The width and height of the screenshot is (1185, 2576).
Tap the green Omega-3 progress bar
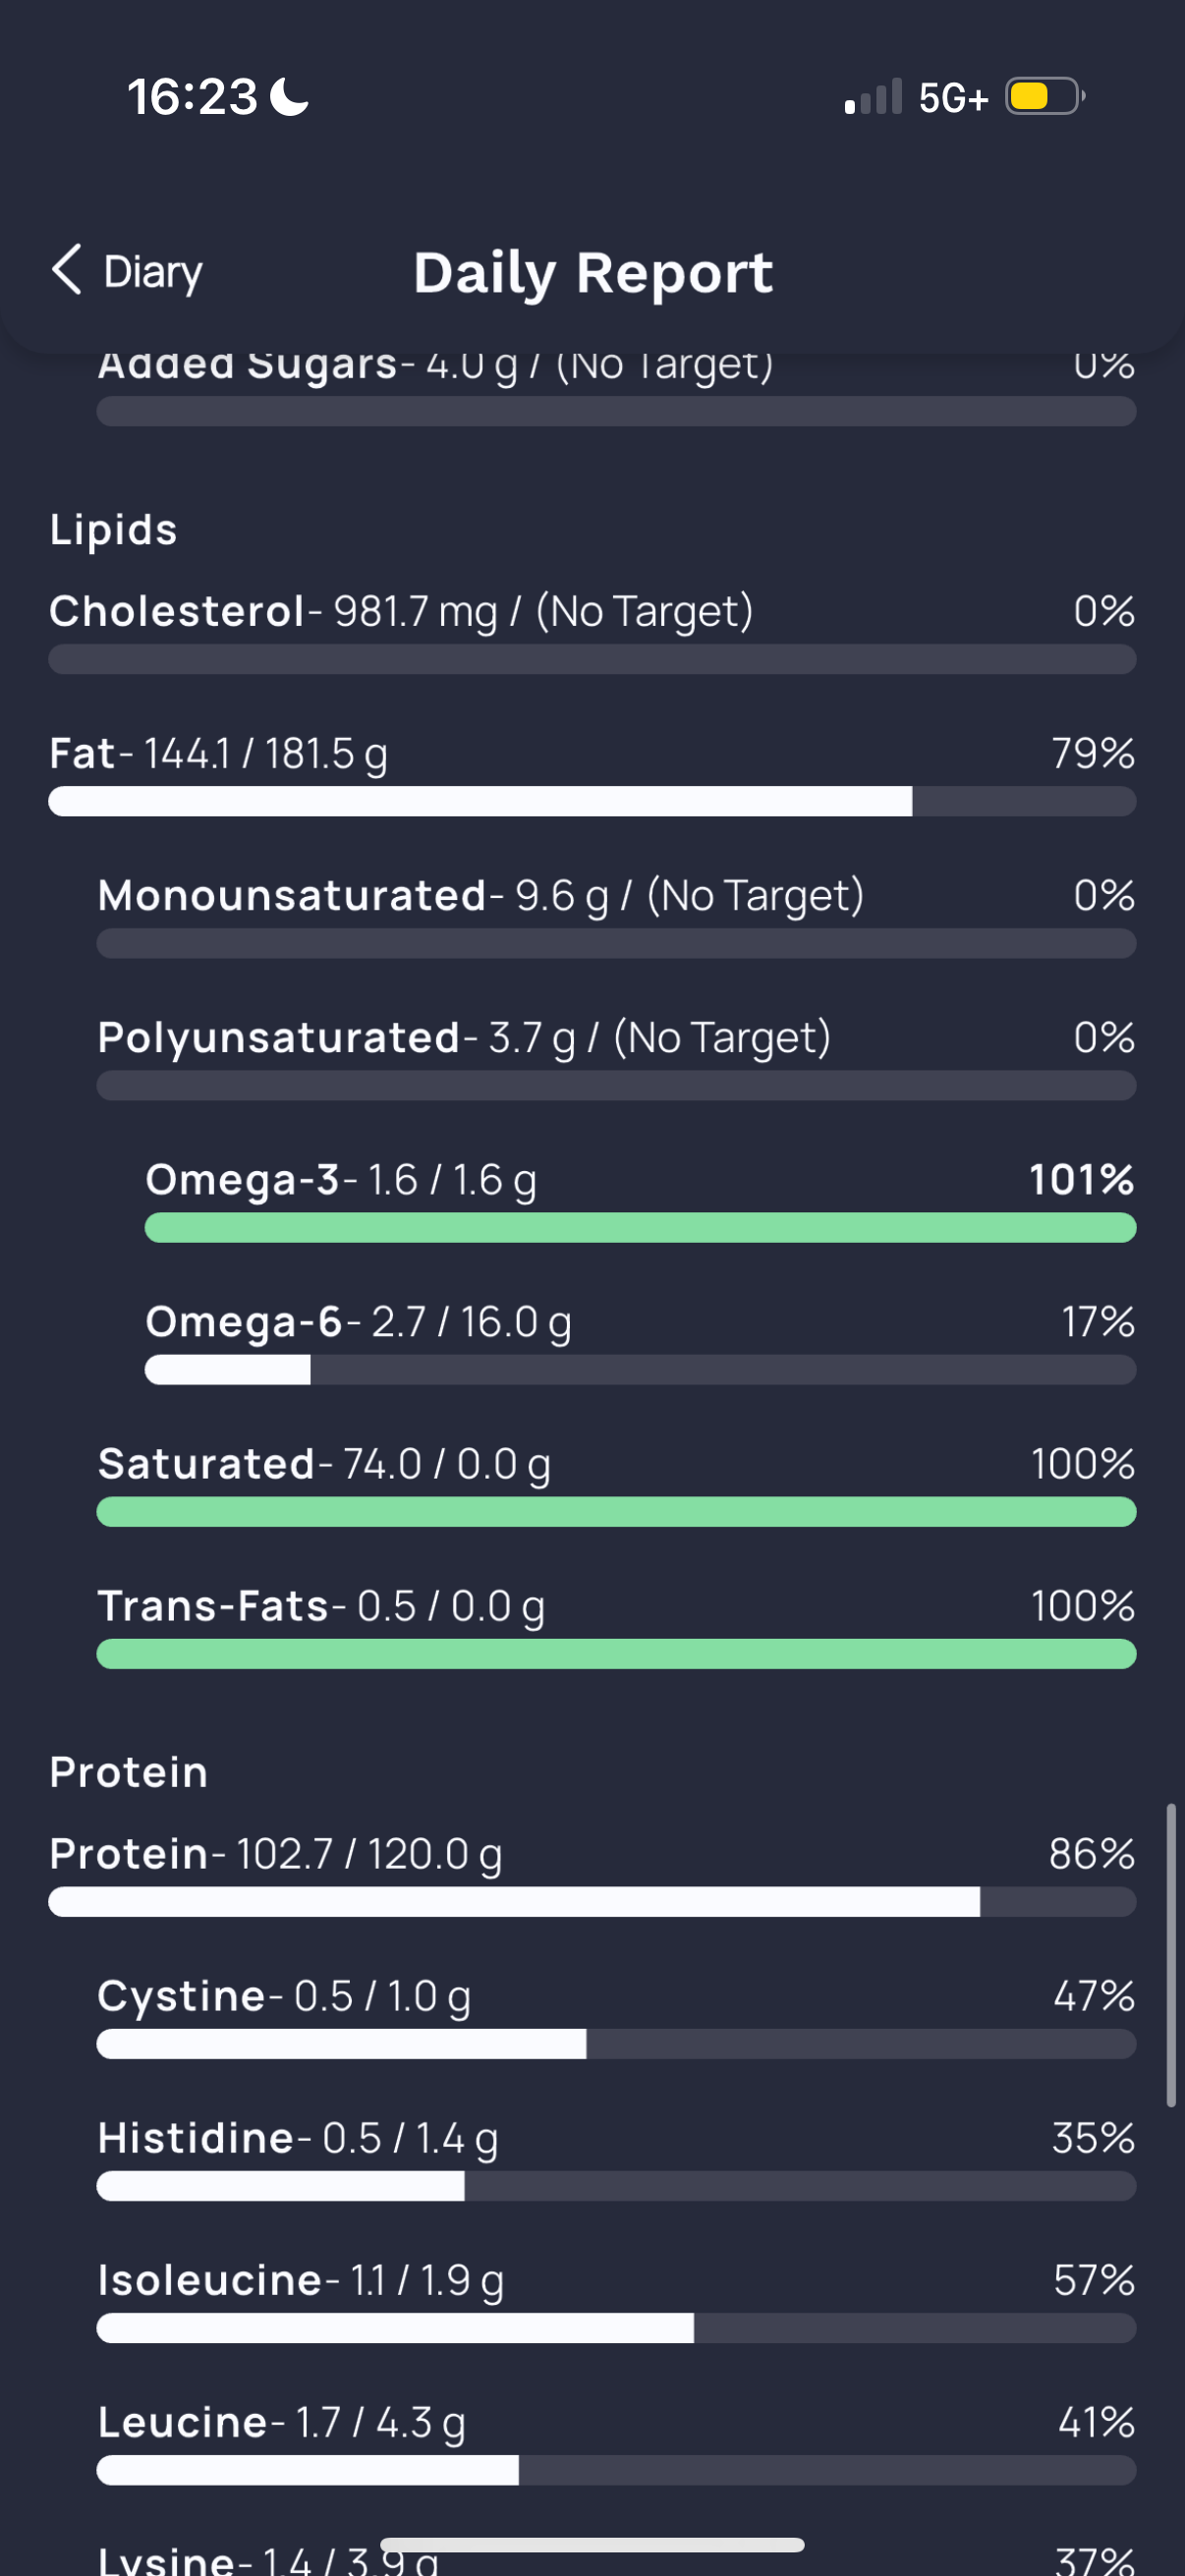point(640,1228)
